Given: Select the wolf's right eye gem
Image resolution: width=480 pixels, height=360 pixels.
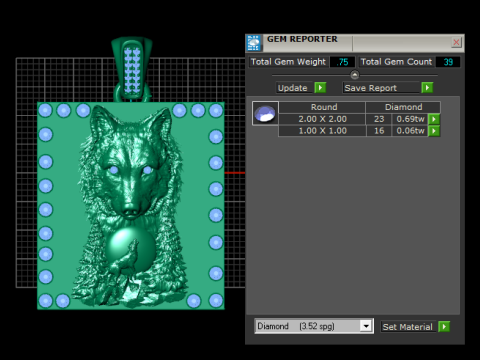Looking at the screenshot, I should click(x=147, y=170).
